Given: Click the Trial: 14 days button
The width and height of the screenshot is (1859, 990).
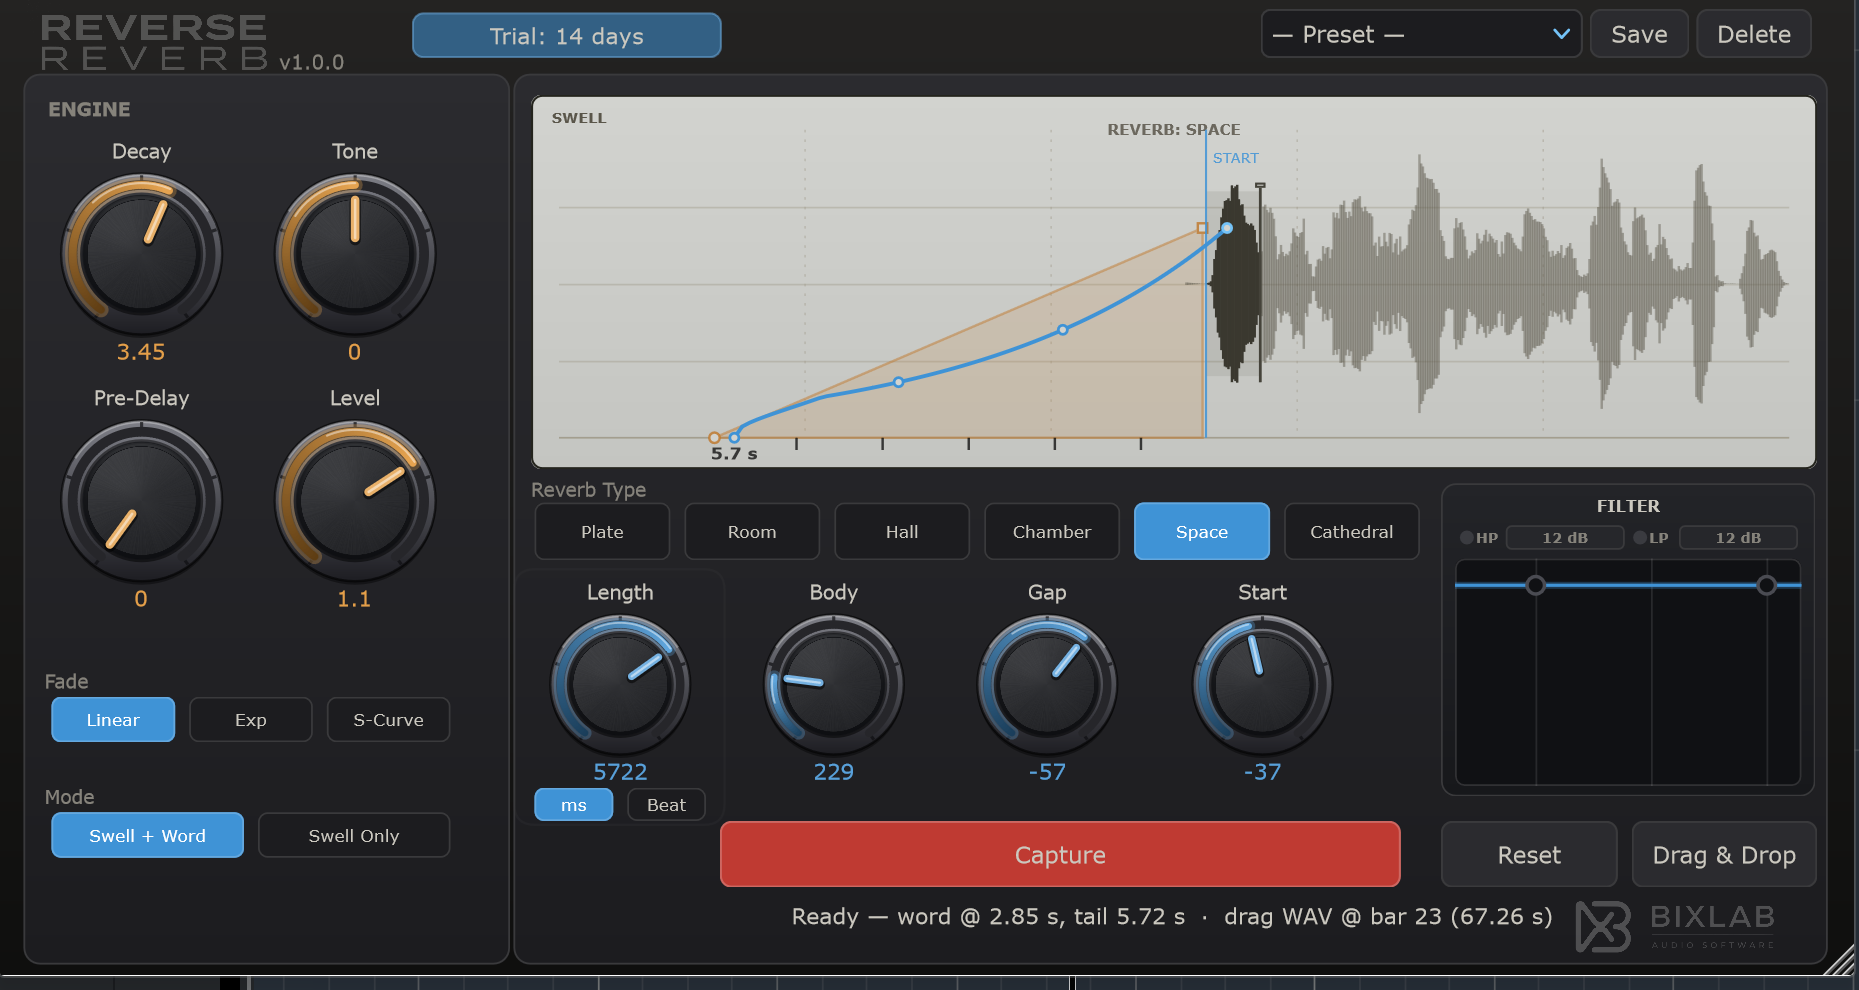Looking at the screenshot, I should 567,36.
